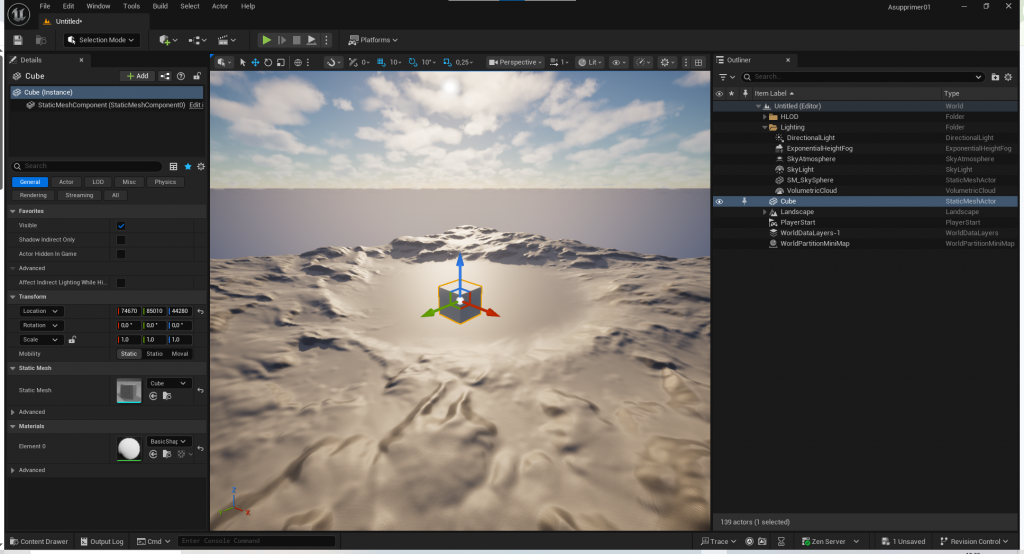Toggle rotation snapping icon next to 10°

(x=413, y=62)
